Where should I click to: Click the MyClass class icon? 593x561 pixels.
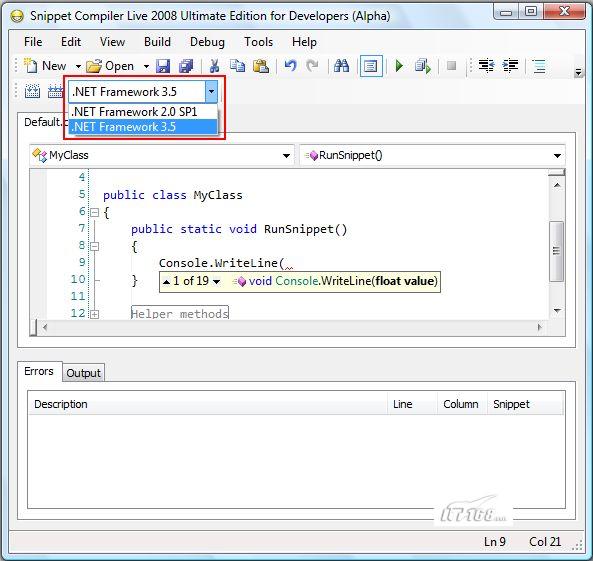[39, 155]
